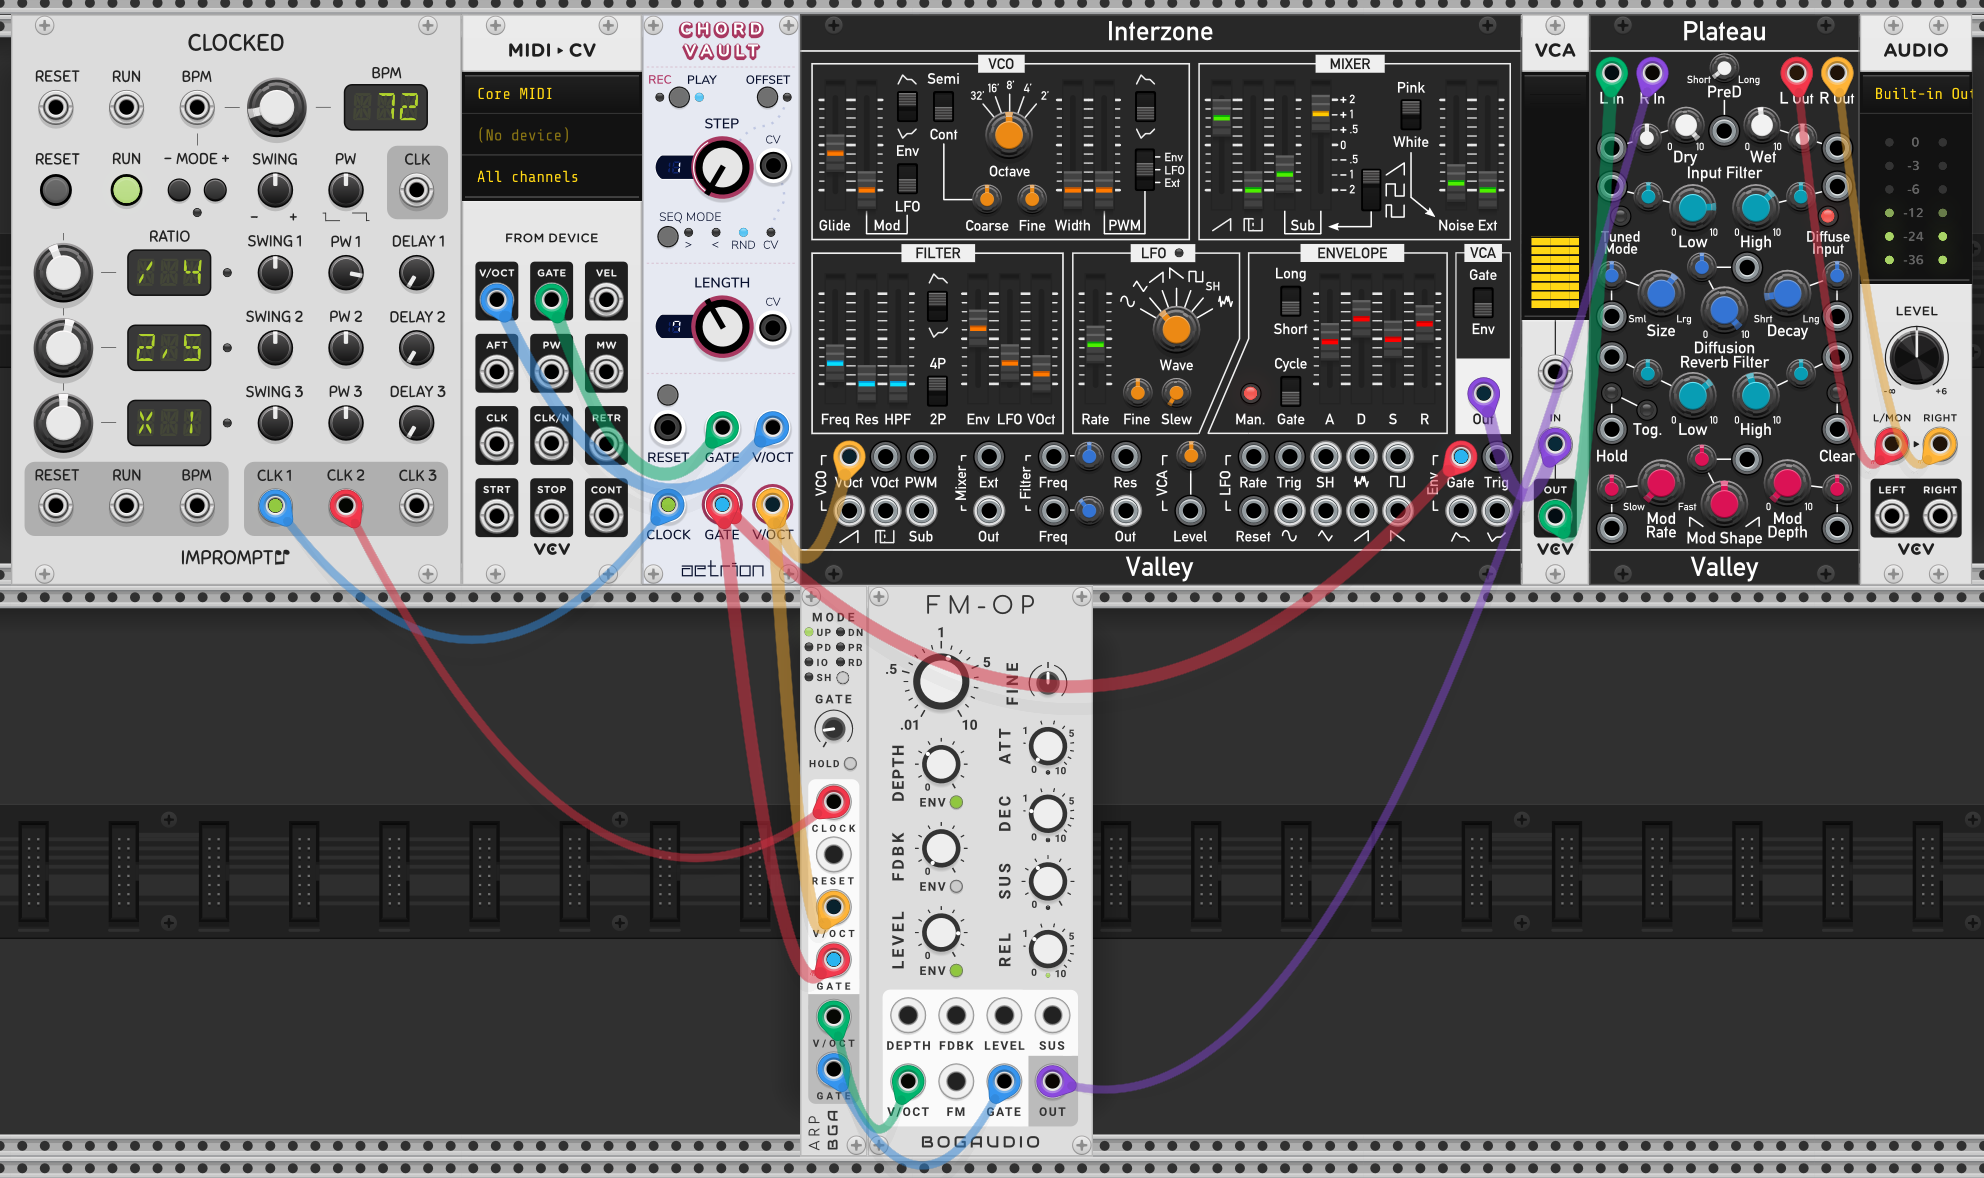
Task: Toggle the FM-OP FDBK ENV button
Action: click(956, 886)
